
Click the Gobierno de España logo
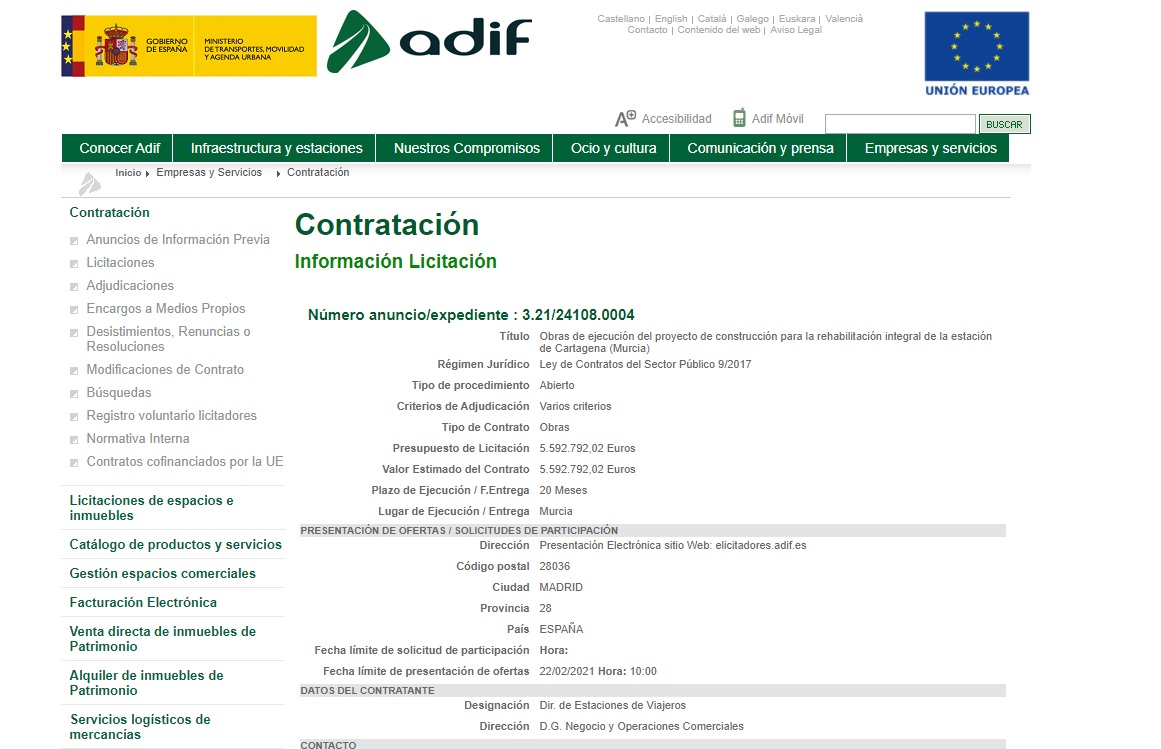click(189, 46)
